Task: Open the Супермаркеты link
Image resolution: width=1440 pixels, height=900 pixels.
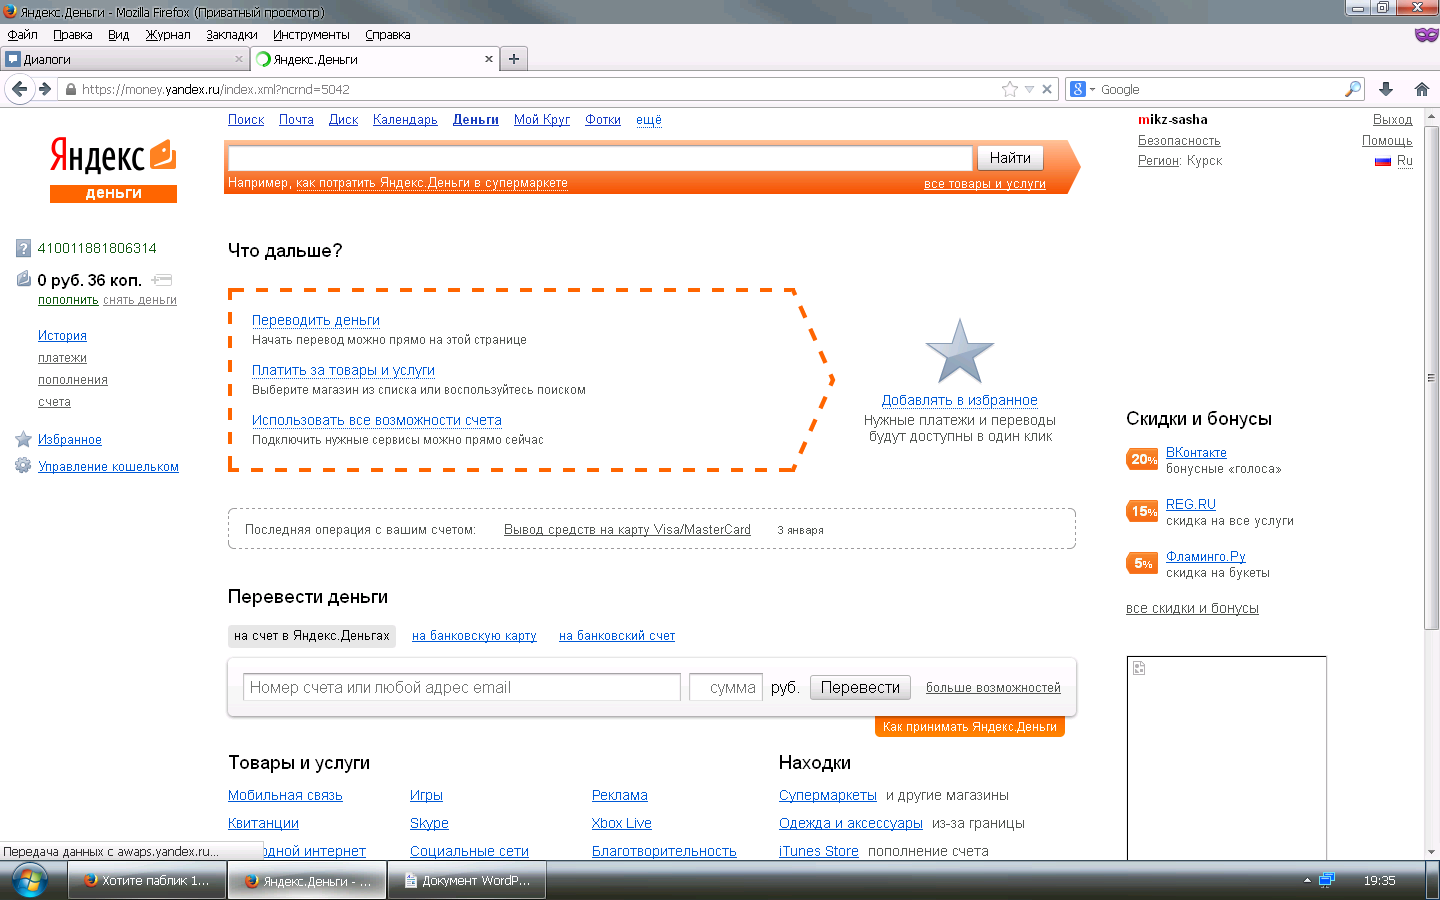Action: (x=828, y=795)
